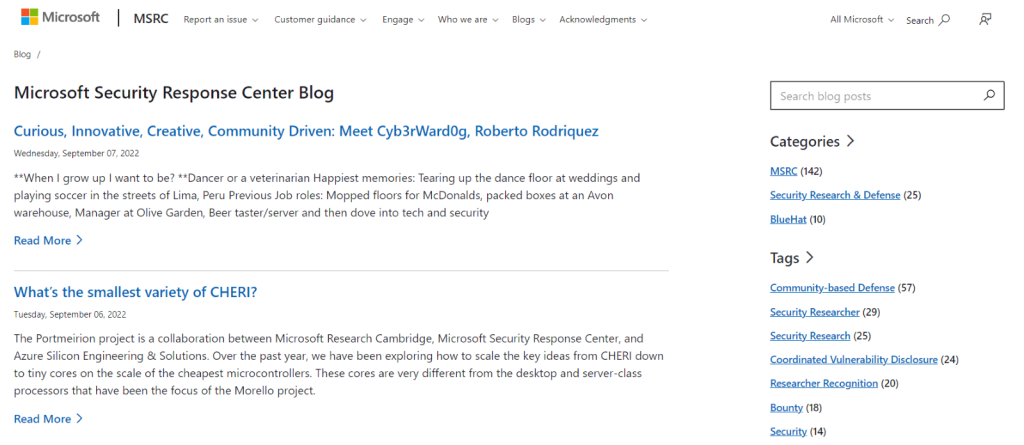
Task: Open the Who we are menu
Action: [467, 20]
